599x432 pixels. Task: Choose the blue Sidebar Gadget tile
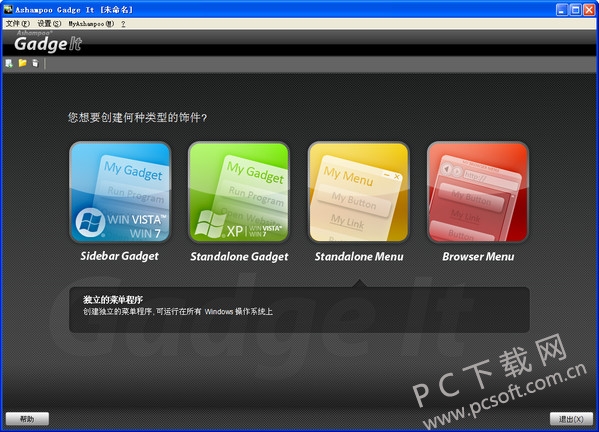(120, 192)
